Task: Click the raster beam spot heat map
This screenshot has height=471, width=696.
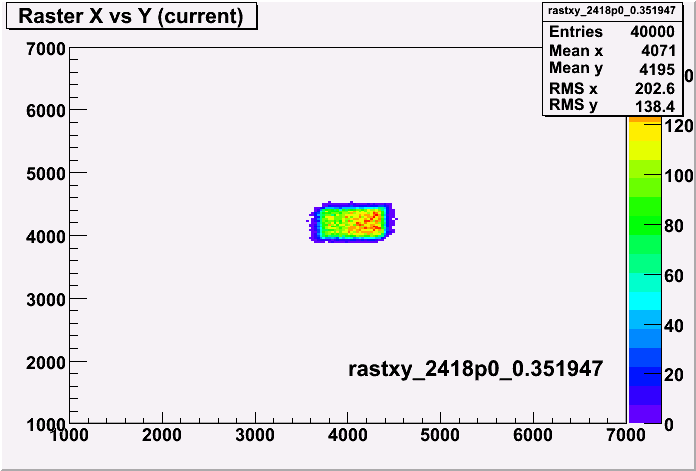Action: [352, 222]
